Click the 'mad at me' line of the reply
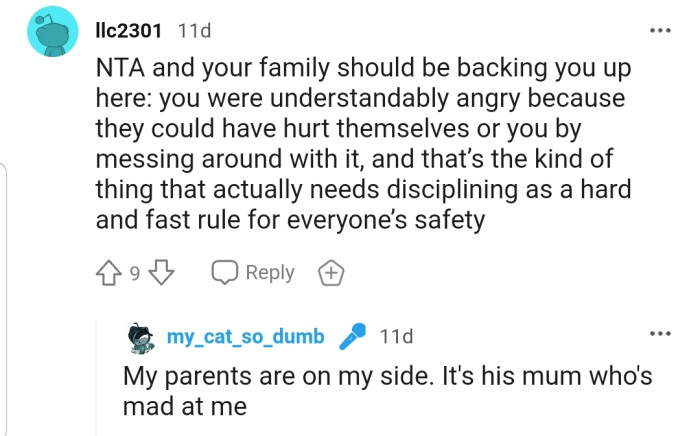This screenshot has width=700, height=436. pyautogui.click(x=185, y=408)
